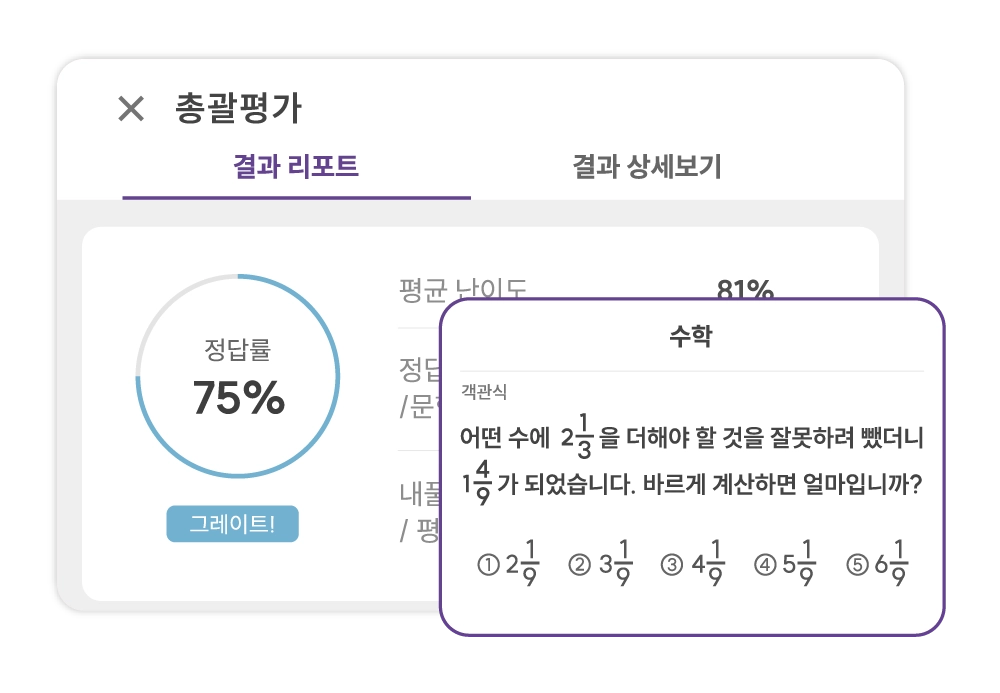This screenshot has width=1000, height=693.
Task: Click the 객관식 question type label
Action: 484,392
